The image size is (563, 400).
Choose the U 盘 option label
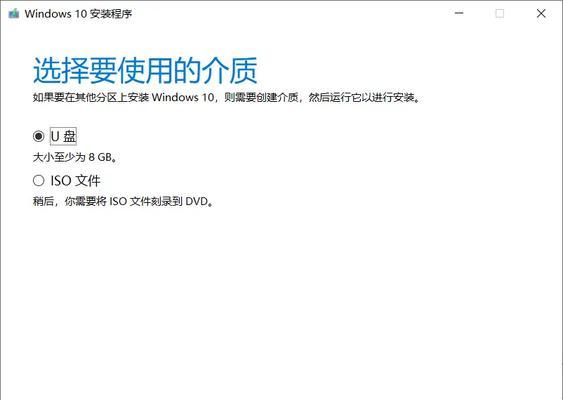pyautogui.click(x=63, y=136)
